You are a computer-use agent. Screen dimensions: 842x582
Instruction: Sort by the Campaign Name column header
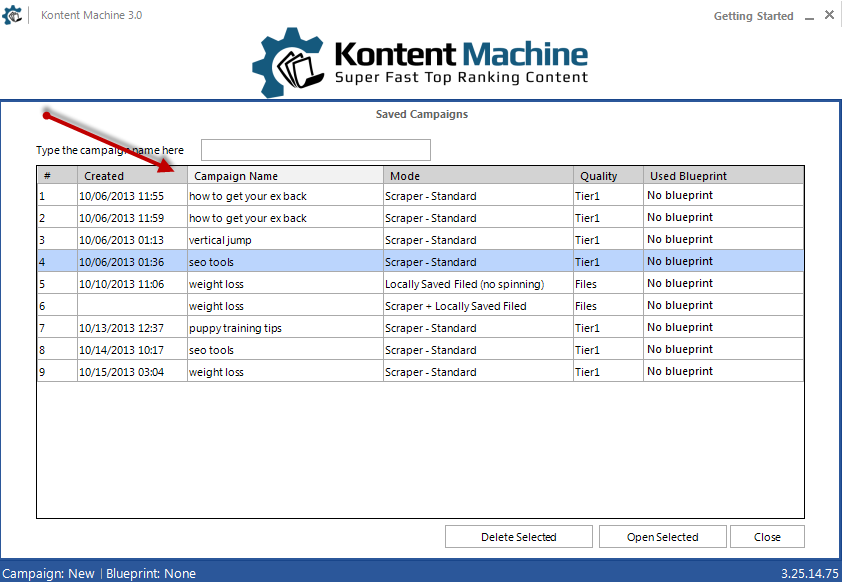click(285, 176)
